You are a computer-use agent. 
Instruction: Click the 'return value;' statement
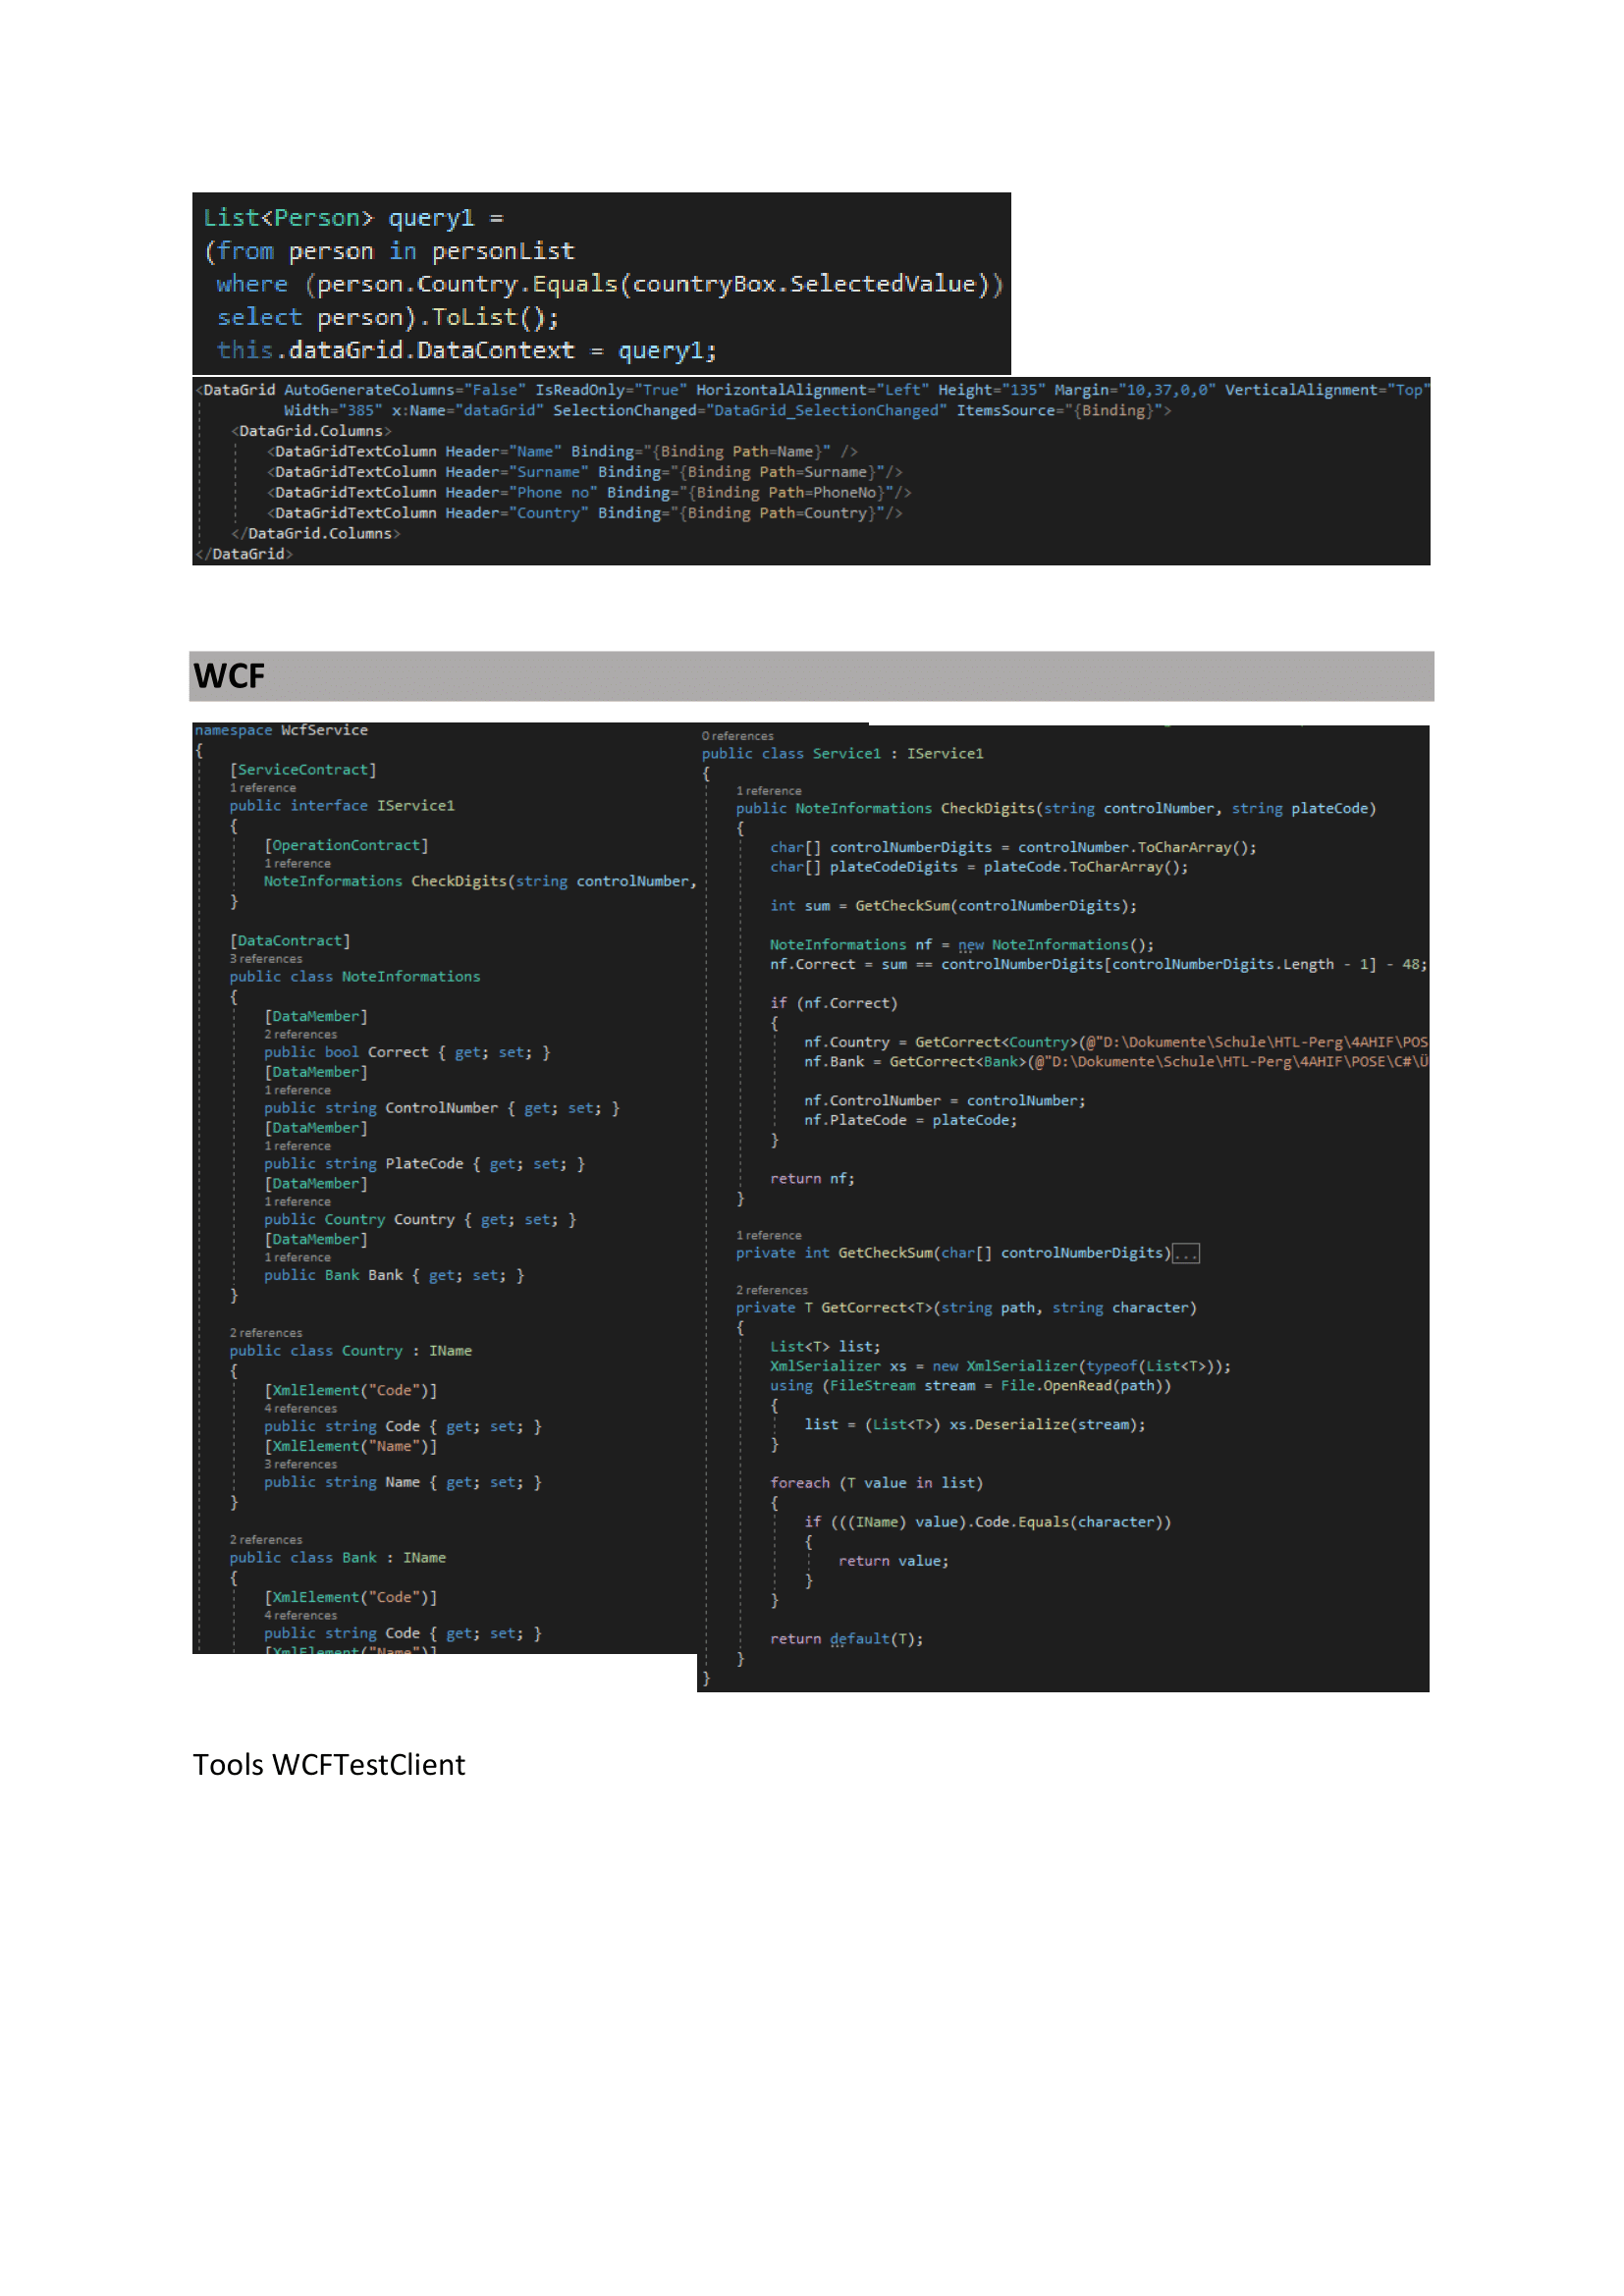894,1561
